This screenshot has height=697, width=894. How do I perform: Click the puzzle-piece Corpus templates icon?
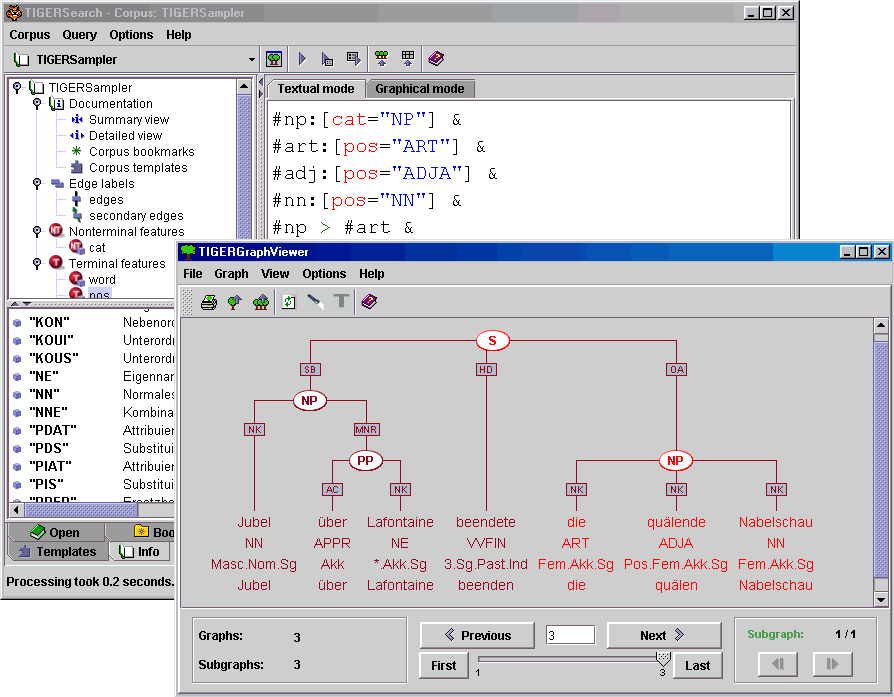76,168
